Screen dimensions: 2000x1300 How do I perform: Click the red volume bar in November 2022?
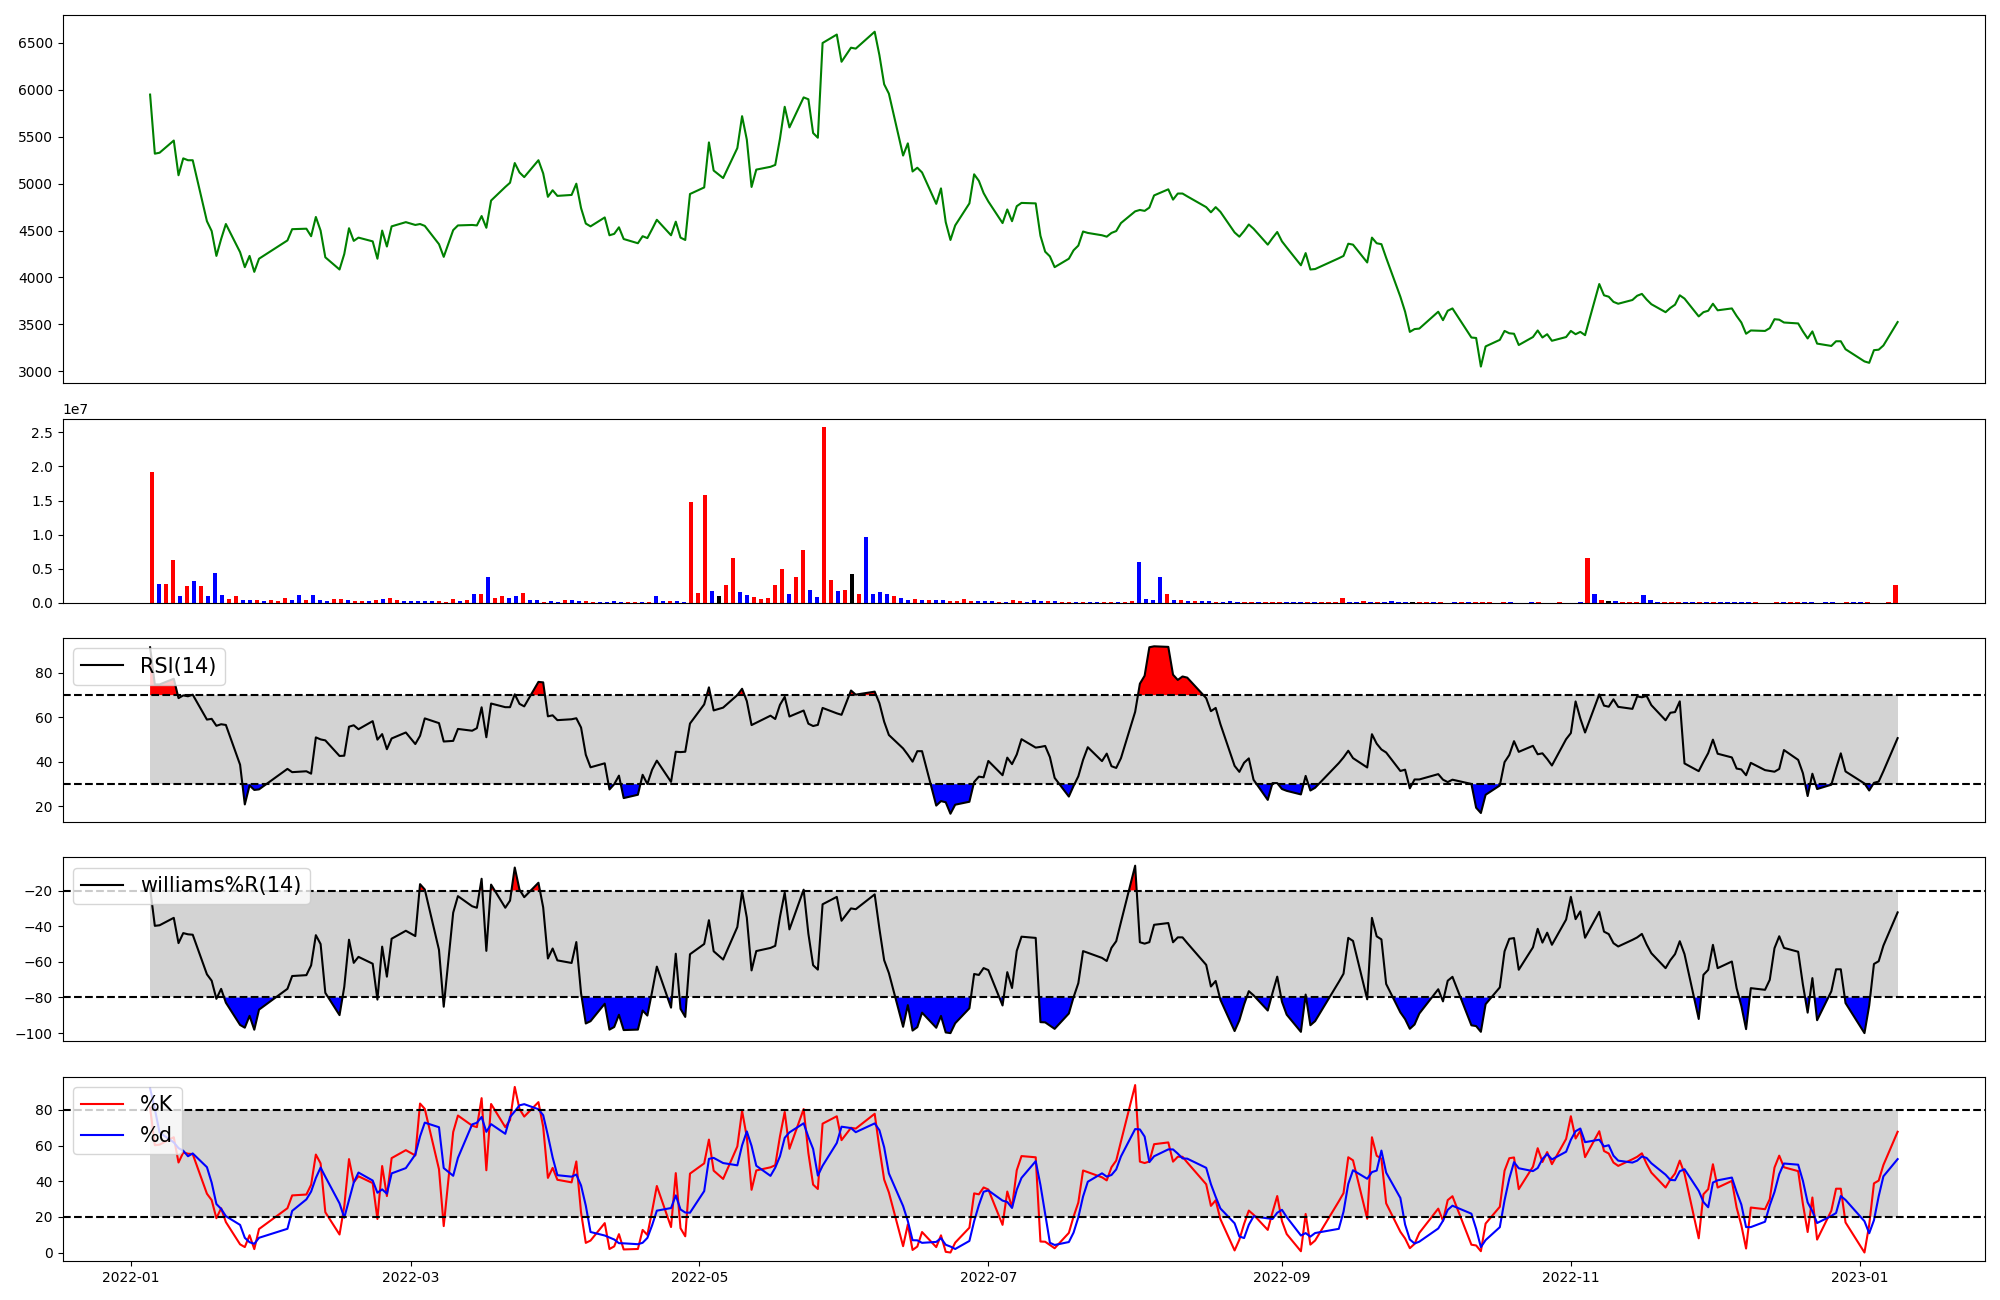[x=1587, y=581]
